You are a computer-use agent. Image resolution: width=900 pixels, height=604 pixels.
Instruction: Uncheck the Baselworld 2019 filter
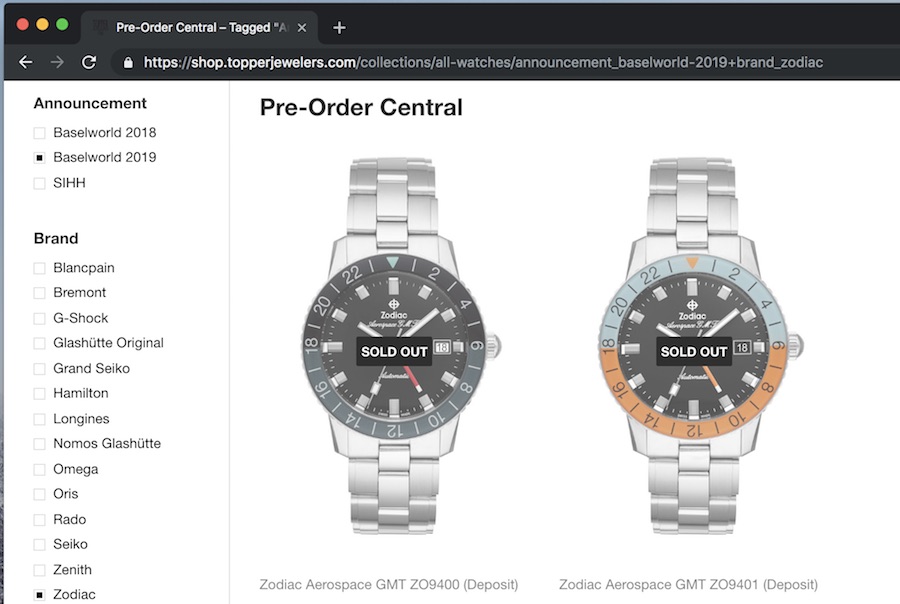click(40, 158)
